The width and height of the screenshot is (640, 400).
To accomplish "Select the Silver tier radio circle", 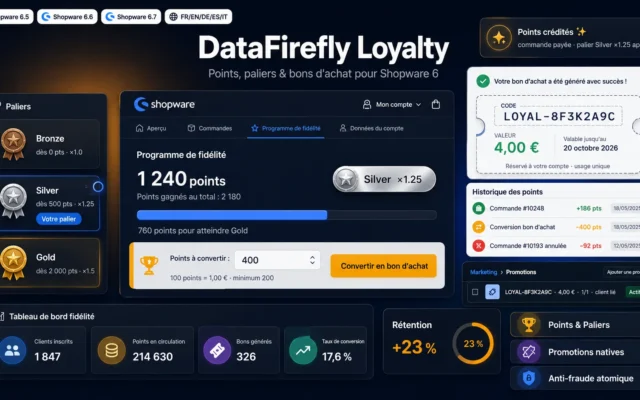I will (98, 187).
